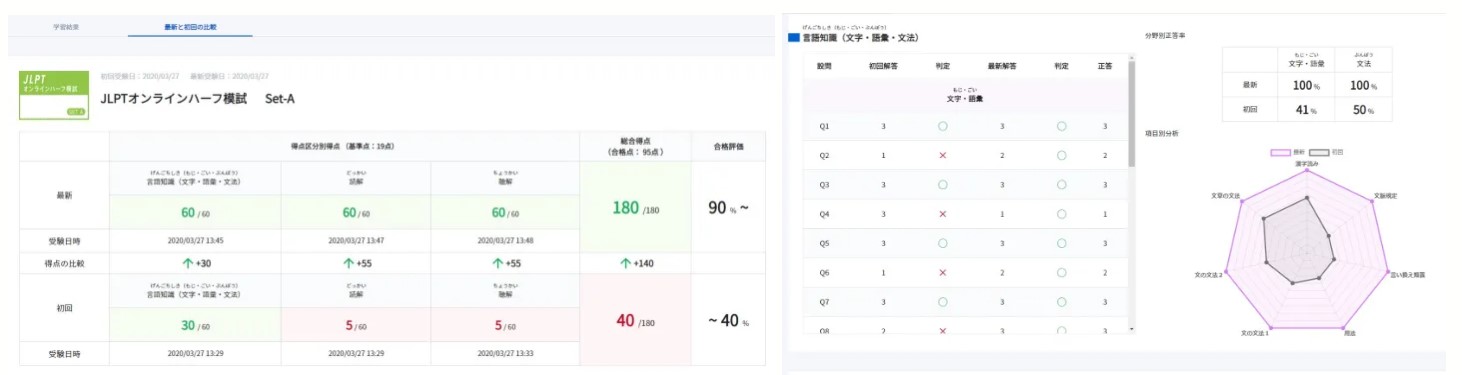Click the JLPTオンラインハーフ模試 Set-A title
Viewport: 1462px width, 375px height.
pyautogui.click(x=198, y=99)
